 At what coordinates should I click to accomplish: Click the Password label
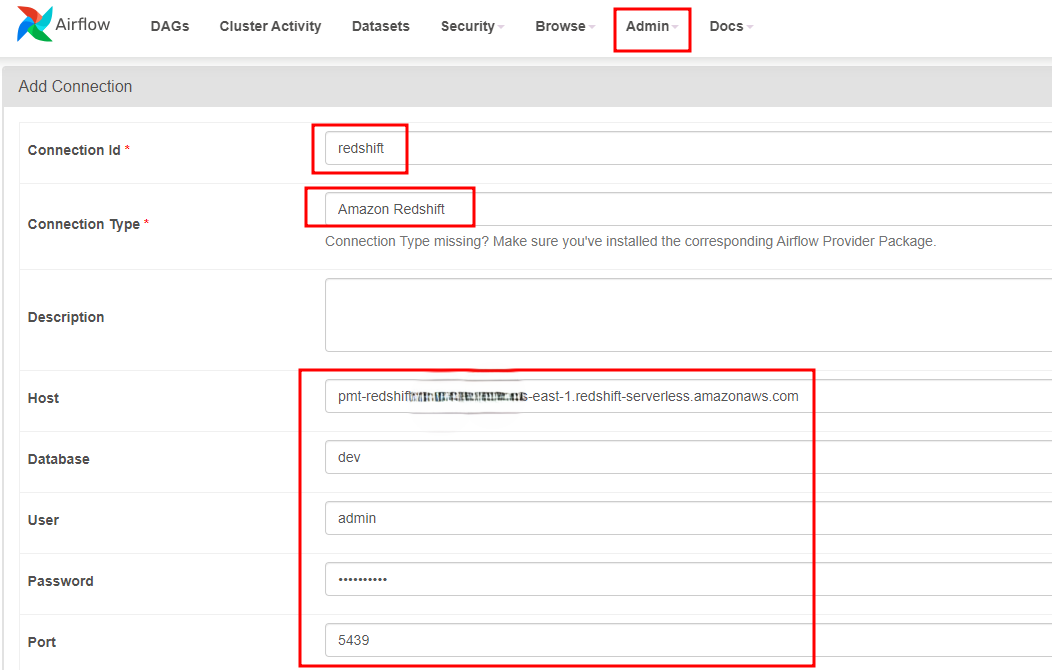[60, 581]
